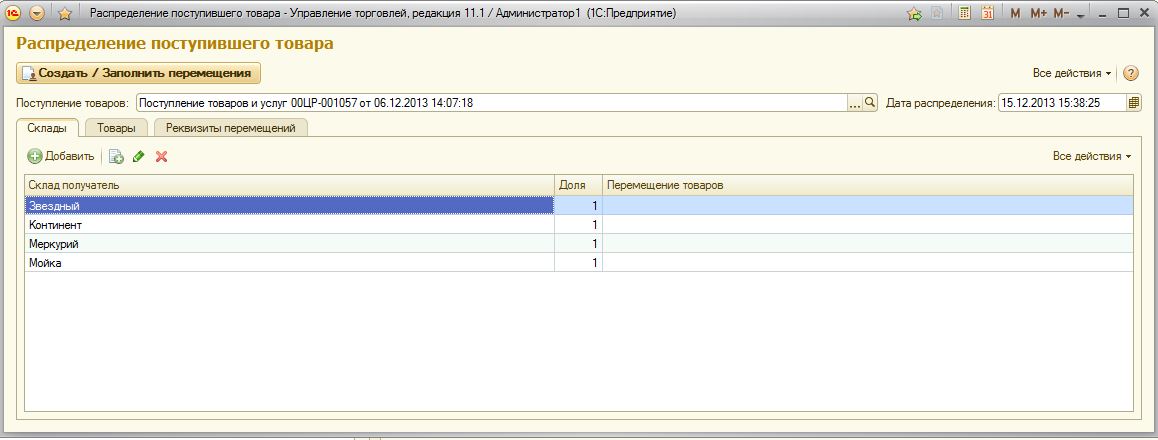This screenshot has height=440, width=1158.
Task: Click the Доля value in Меркурий row
Action: tap(578, 244)
